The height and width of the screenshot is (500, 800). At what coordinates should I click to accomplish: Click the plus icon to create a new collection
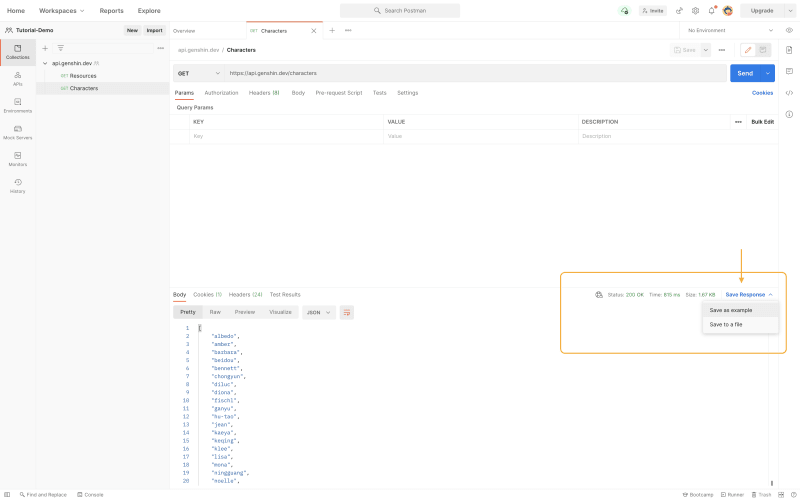(45, 48)
